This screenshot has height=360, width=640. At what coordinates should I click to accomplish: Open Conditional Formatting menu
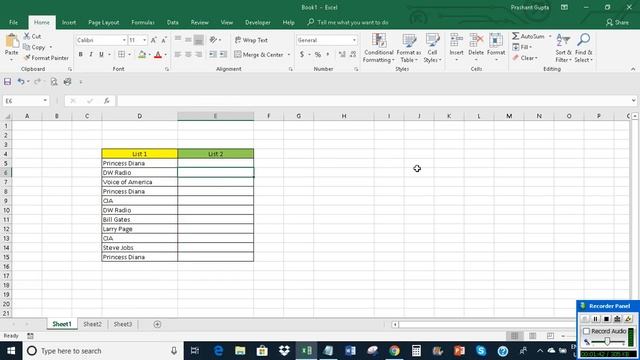point(379,48)
